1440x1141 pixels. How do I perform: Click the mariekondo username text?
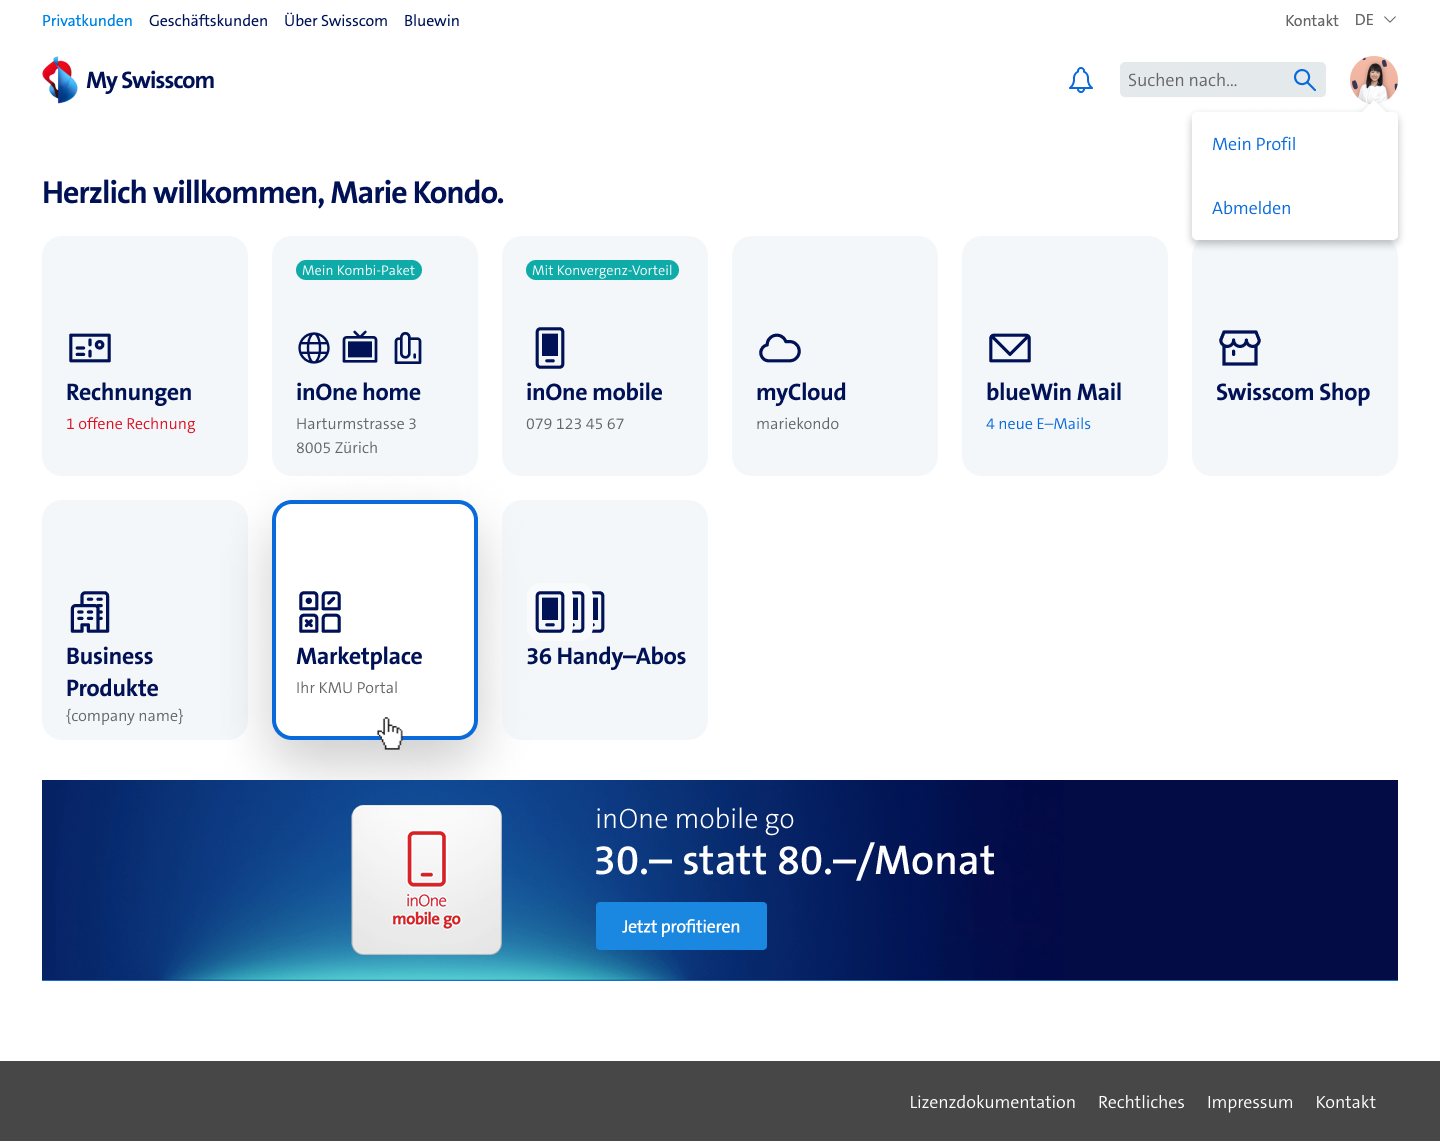798,424
